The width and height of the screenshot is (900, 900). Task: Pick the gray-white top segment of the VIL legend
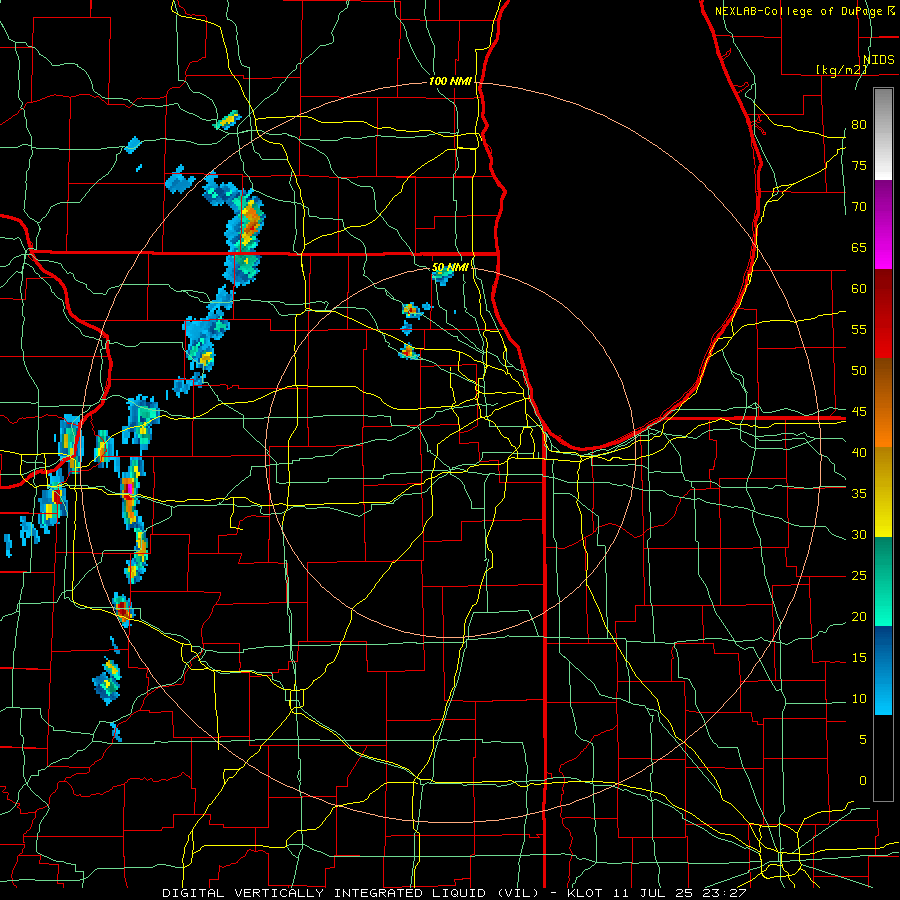[883, 134]
